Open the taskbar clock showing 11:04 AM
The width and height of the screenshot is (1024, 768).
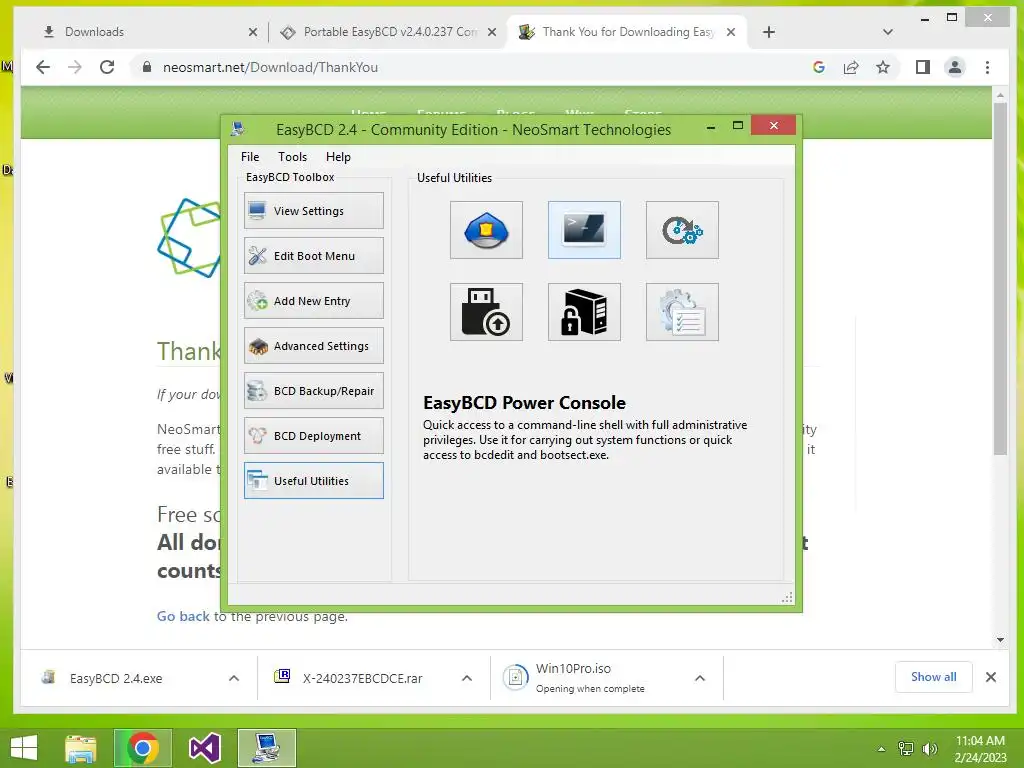click(980, 749)
